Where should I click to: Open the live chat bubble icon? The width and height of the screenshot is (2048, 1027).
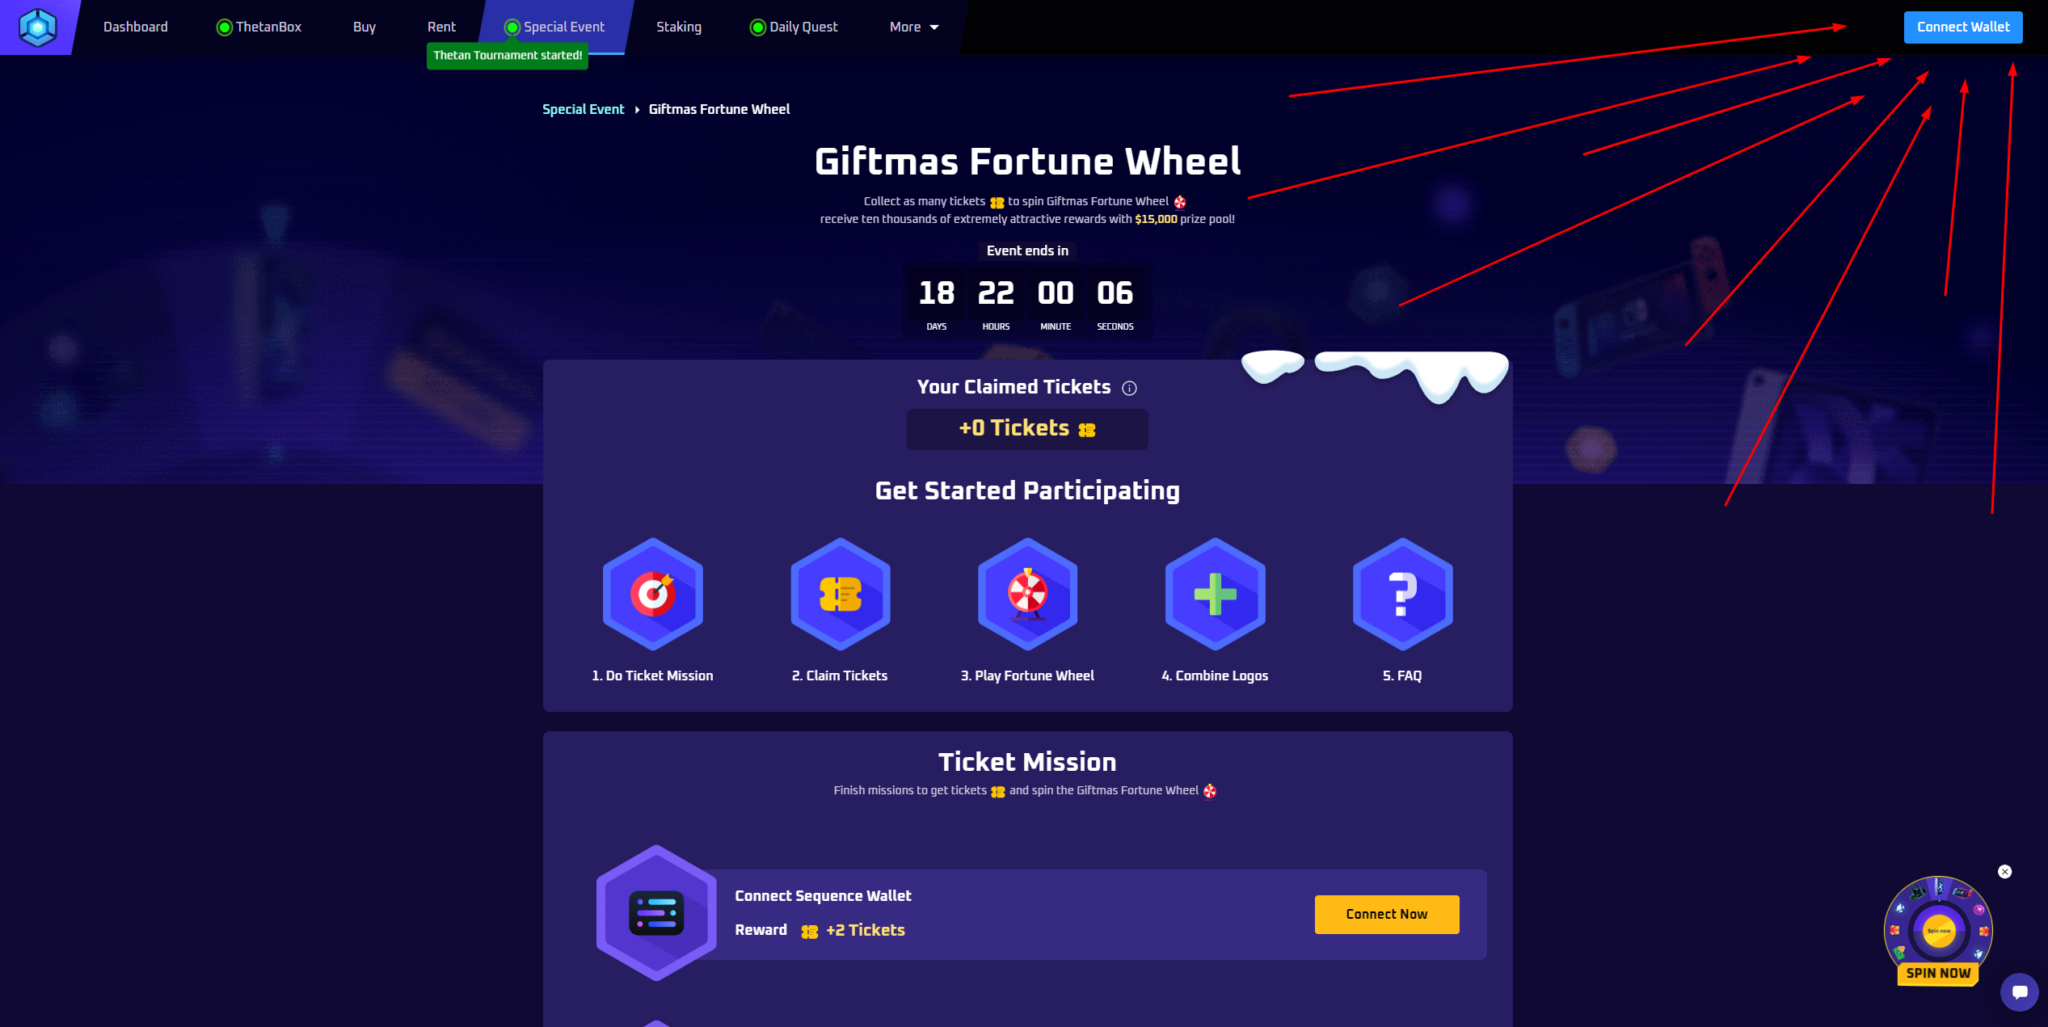(x=2019, y=992)
